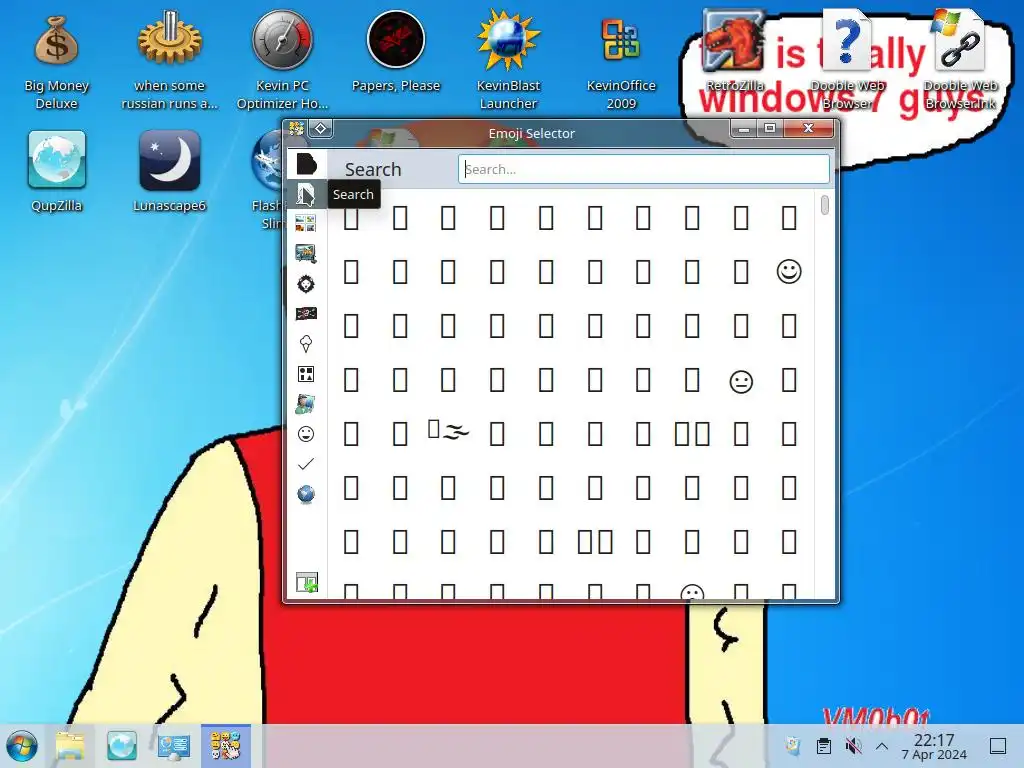
Task: Open the Smileys & Emotion sidebar category
Action: [x=306, y=434]
